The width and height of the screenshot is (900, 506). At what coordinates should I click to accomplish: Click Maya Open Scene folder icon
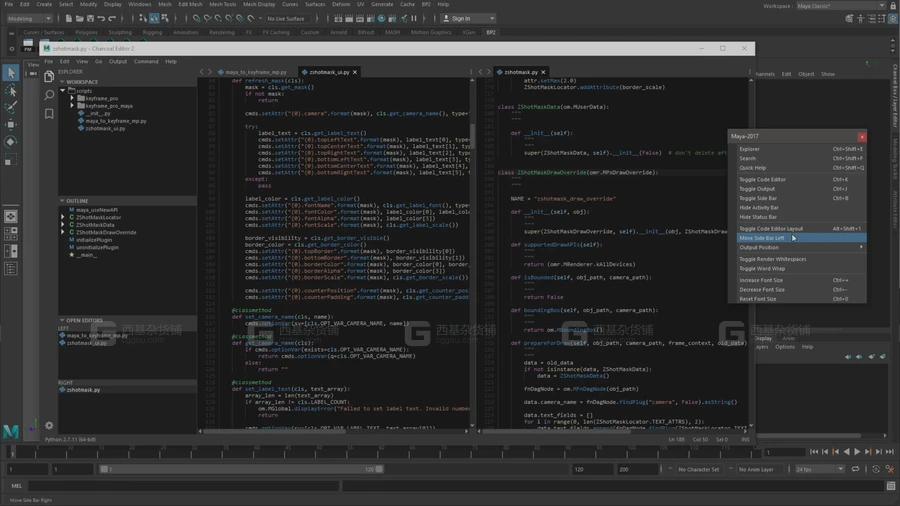[x=79, y=18]
